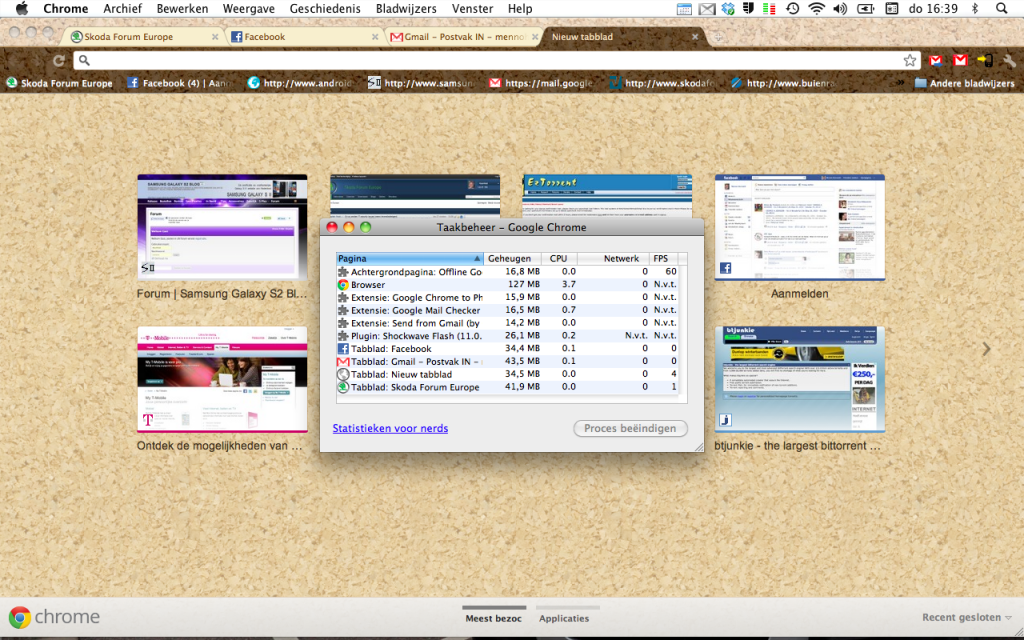Screen dimensions: 1024x640
Task: Expand the bookmarks bar overflow chevron
Action: point(901,83)
